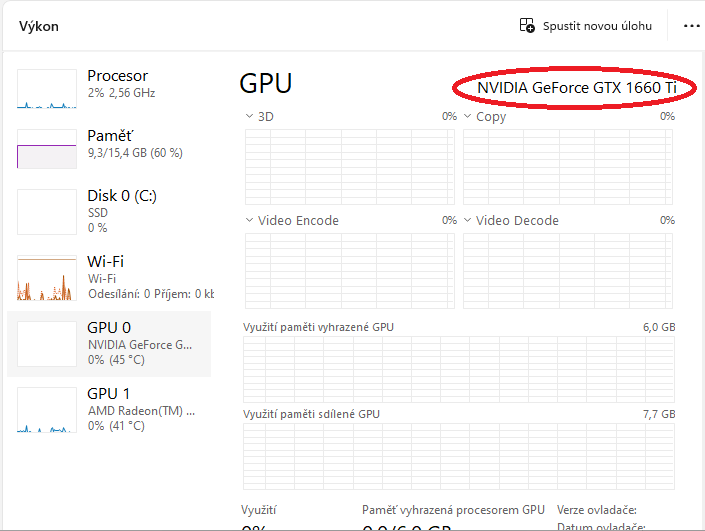Screen dimensions: 705x531
Task: Click the Využití paměti sdílené GPU label
Action: (311, 414)
